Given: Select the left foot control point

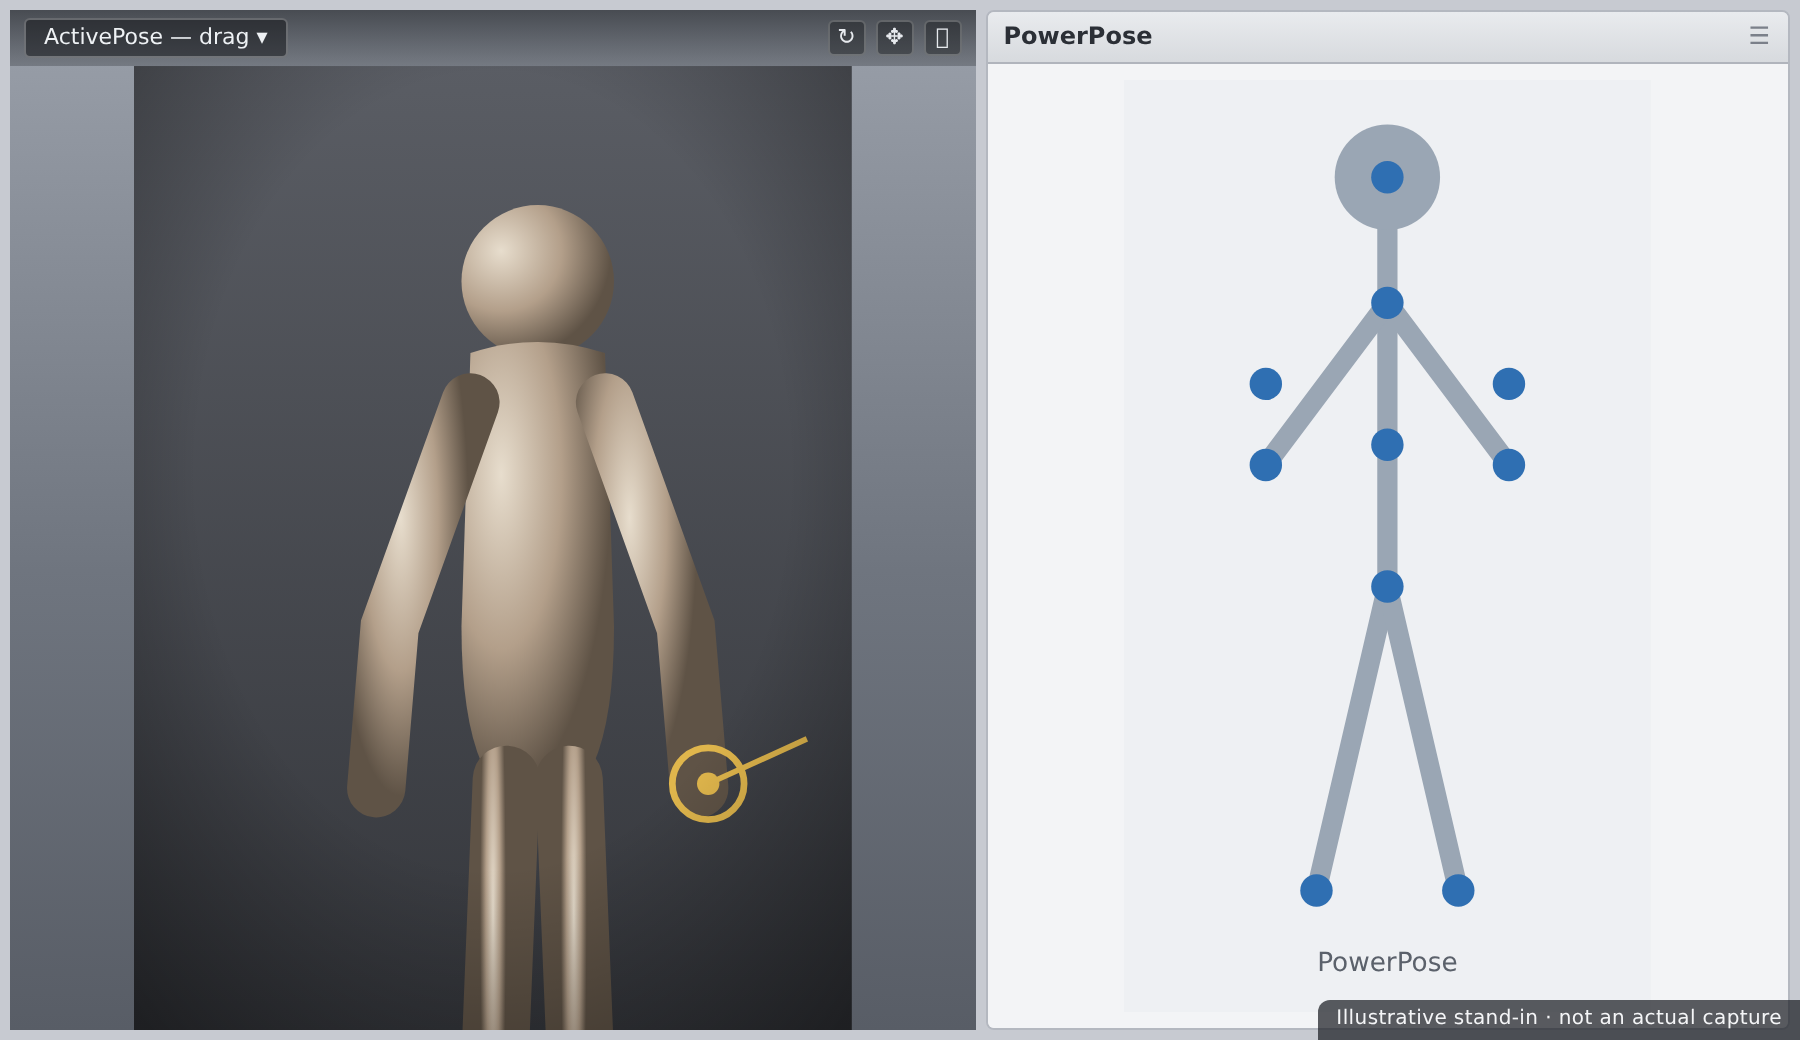Looking at the screenshot, I should (x=1316, y=890).
